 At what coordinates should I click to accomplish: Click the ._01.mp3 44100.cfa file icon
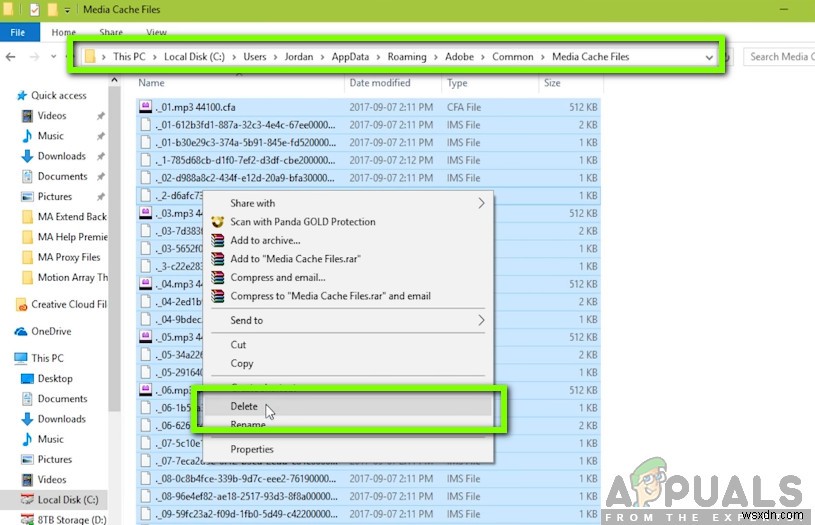click(x=146, y=107)
